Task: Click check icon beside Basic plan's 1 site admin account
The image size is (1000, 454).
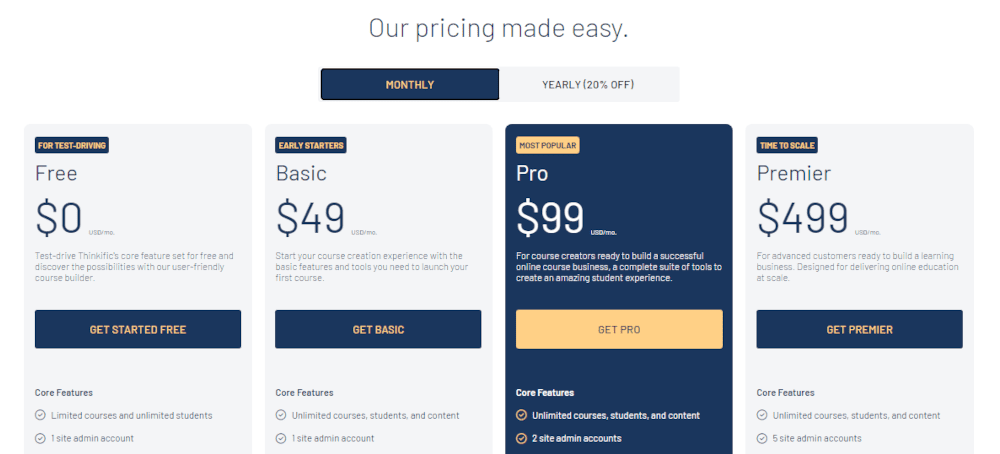Action: (281, 438)
